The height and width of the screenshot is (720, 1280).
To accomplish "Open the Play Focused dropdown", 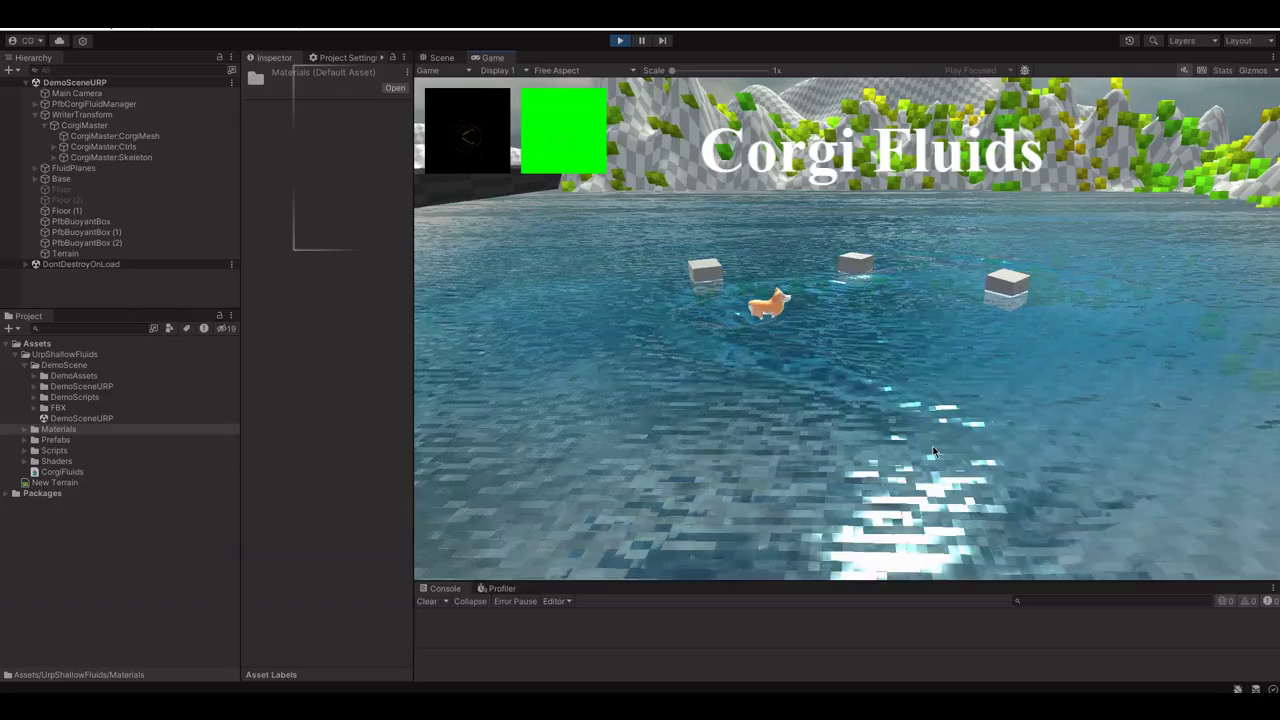I will click(979, 71).
